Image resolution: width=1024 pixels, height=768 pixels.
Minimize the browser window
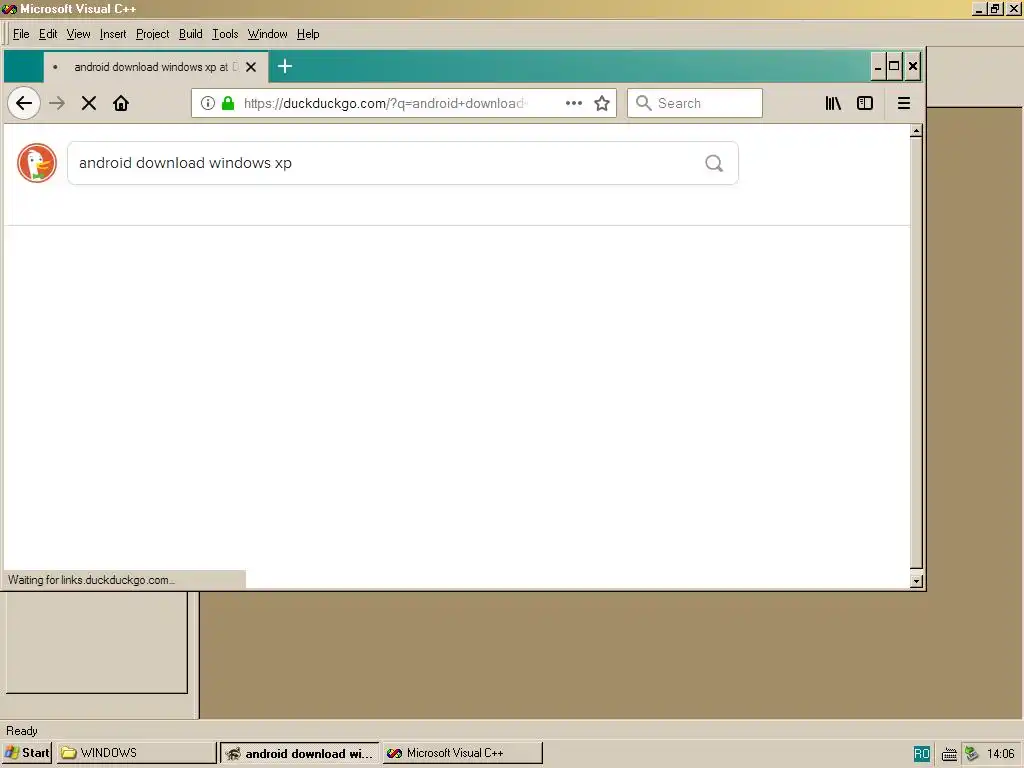pyautogui.click(x=878, y=67)
